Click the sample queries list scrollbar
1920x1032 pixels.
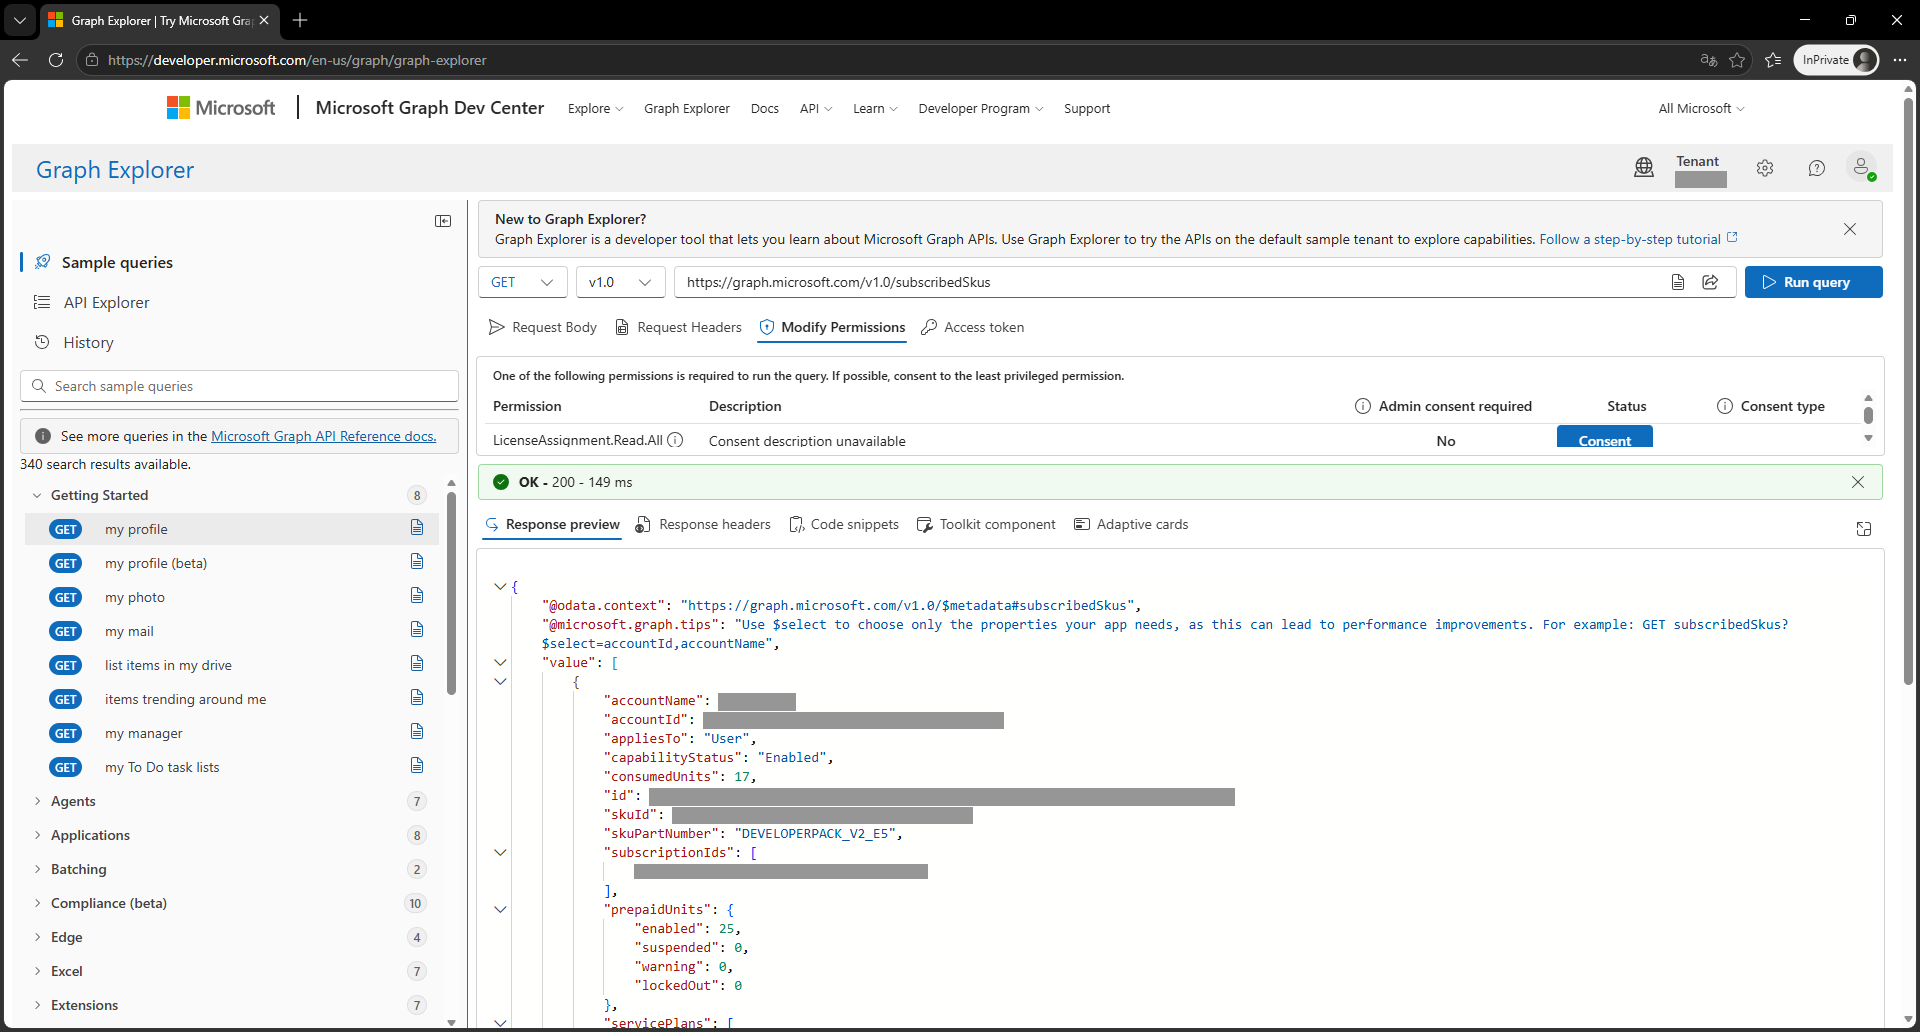click(x=451, y=592)
